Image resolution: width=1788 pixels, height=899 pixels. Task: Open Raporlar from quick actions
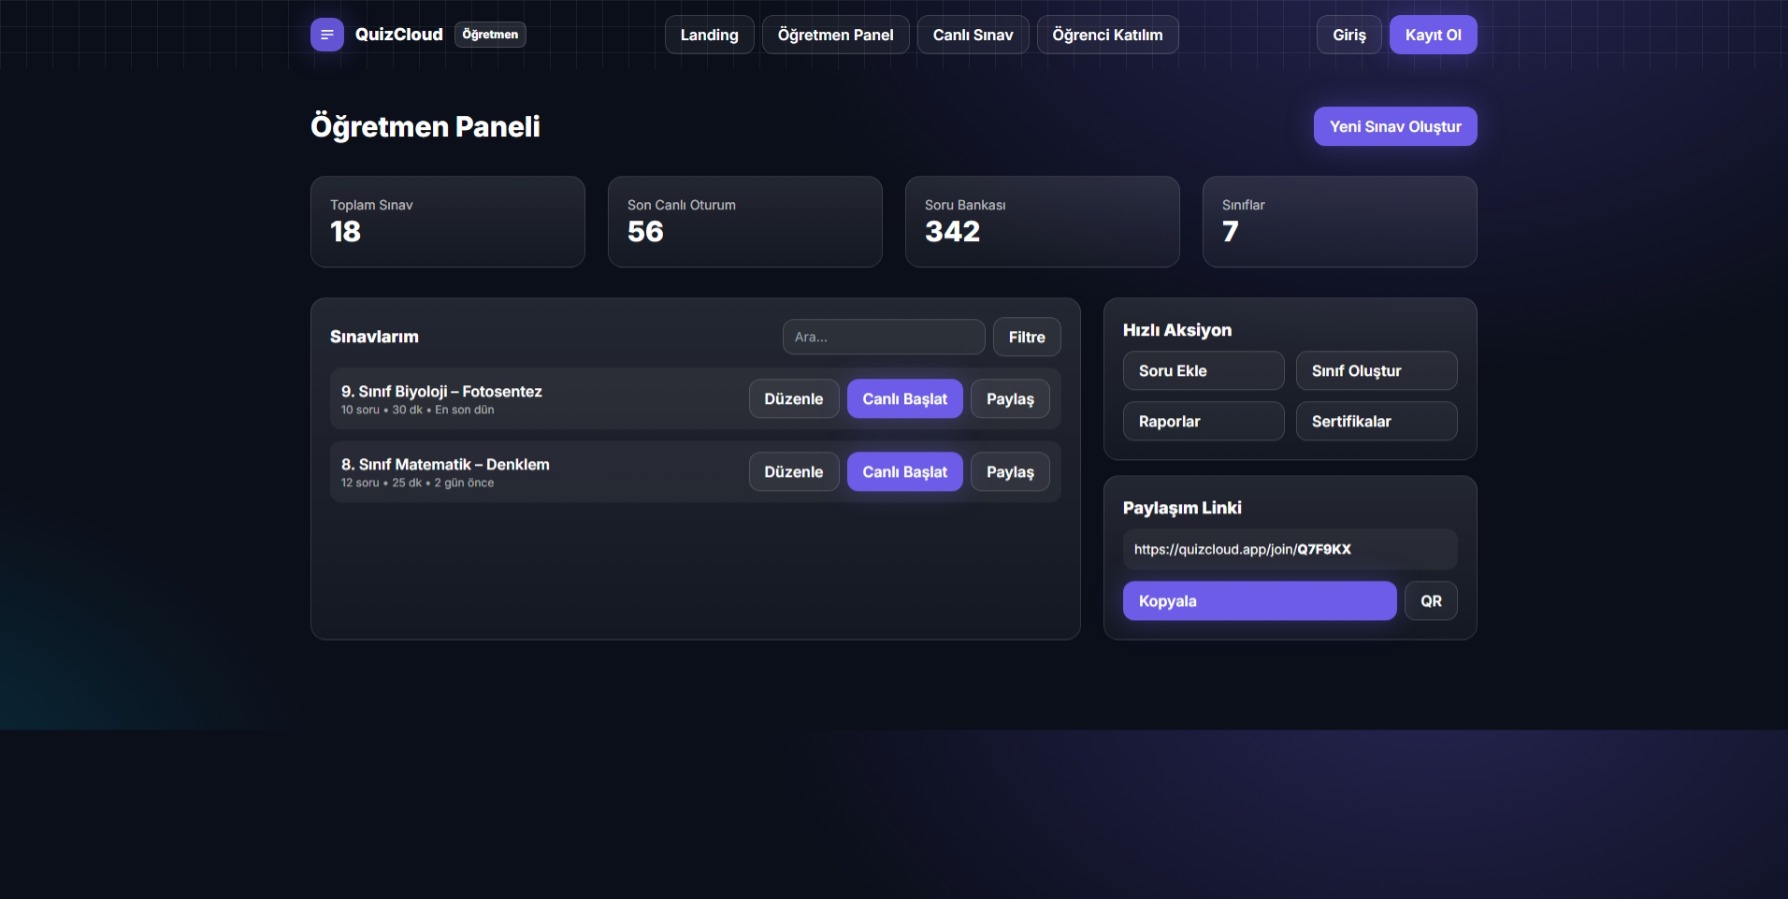tap(1203, 422)
